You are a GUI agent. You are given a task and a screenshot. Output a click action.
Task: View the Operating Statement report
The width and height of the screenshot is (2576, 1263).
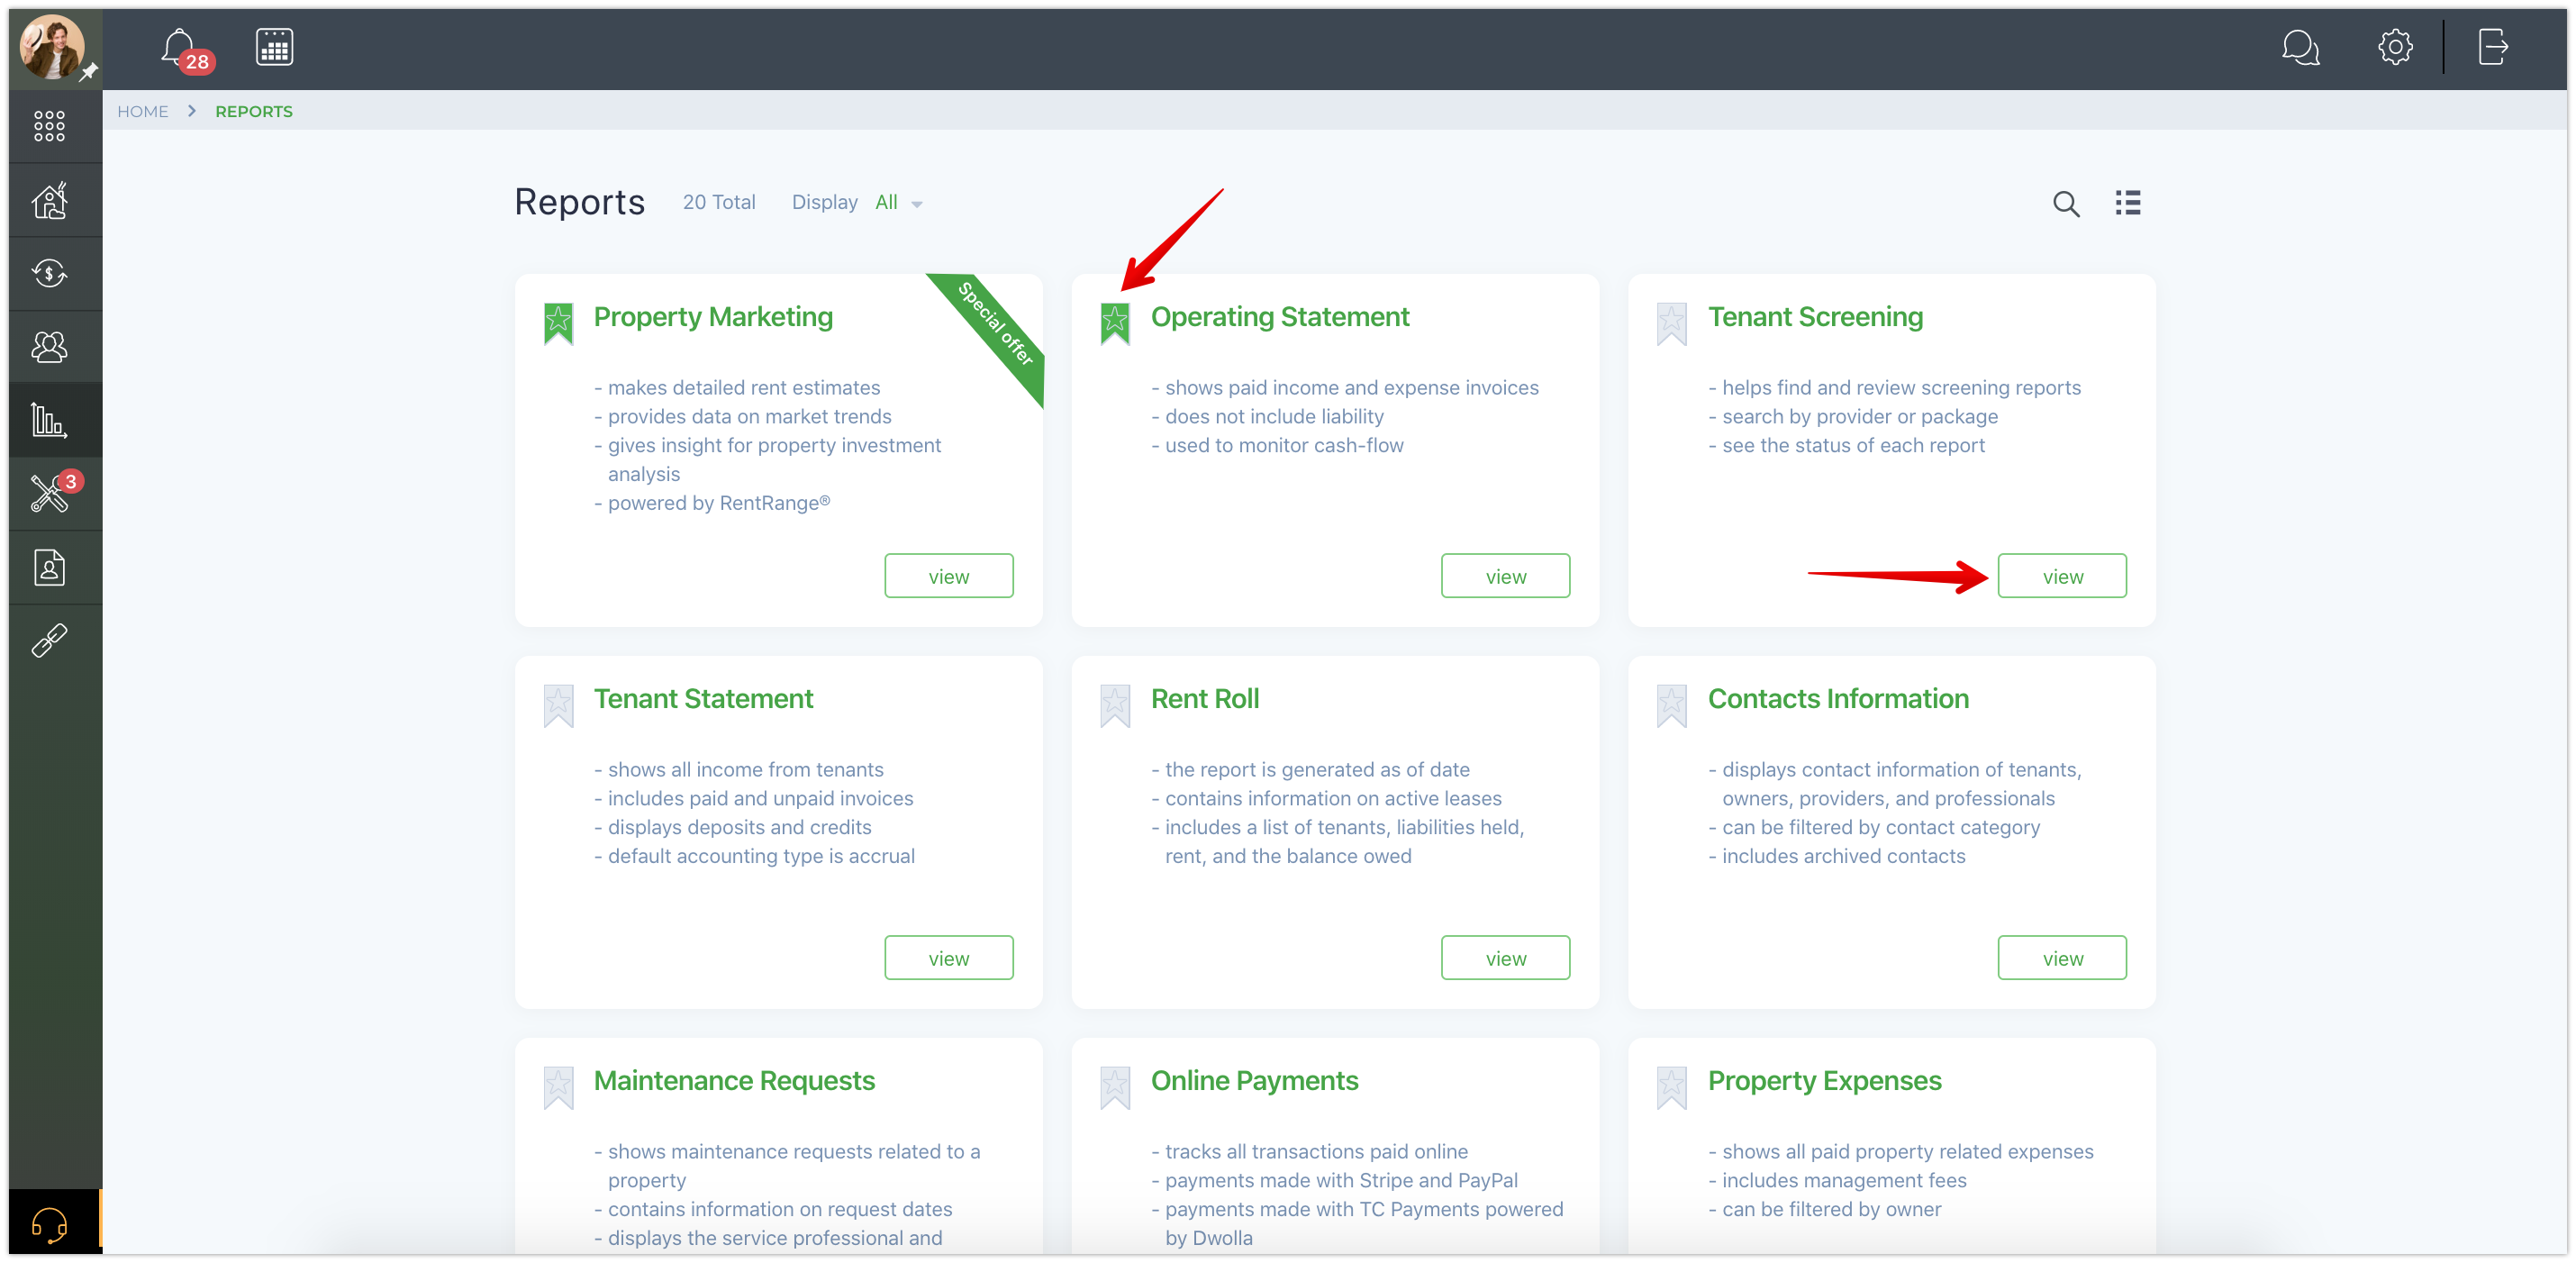pyautogui.click(x=1505, y=576)
